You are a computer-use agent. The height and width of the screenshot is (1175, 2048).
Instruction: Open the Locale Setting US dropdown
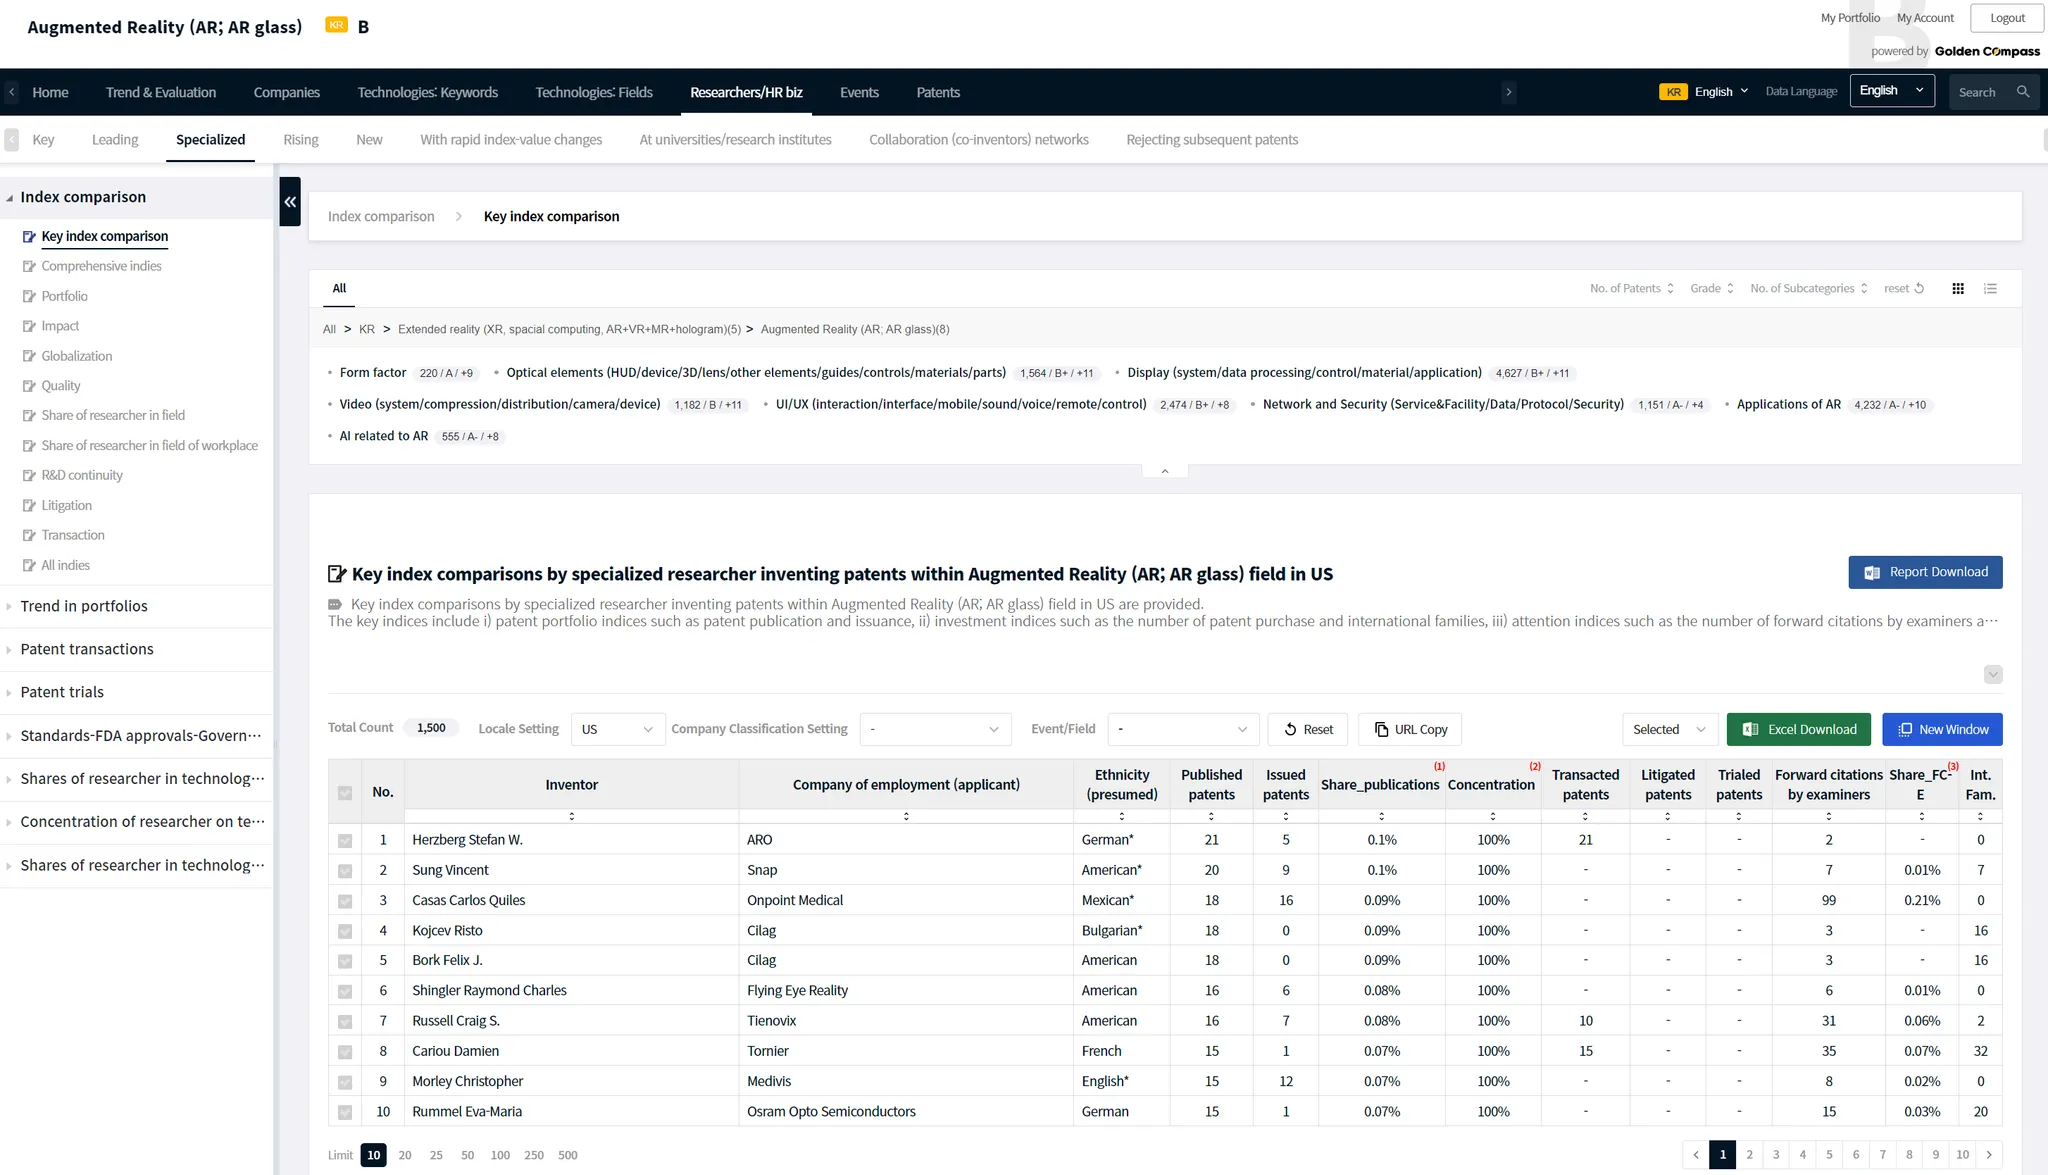(617, 730)
